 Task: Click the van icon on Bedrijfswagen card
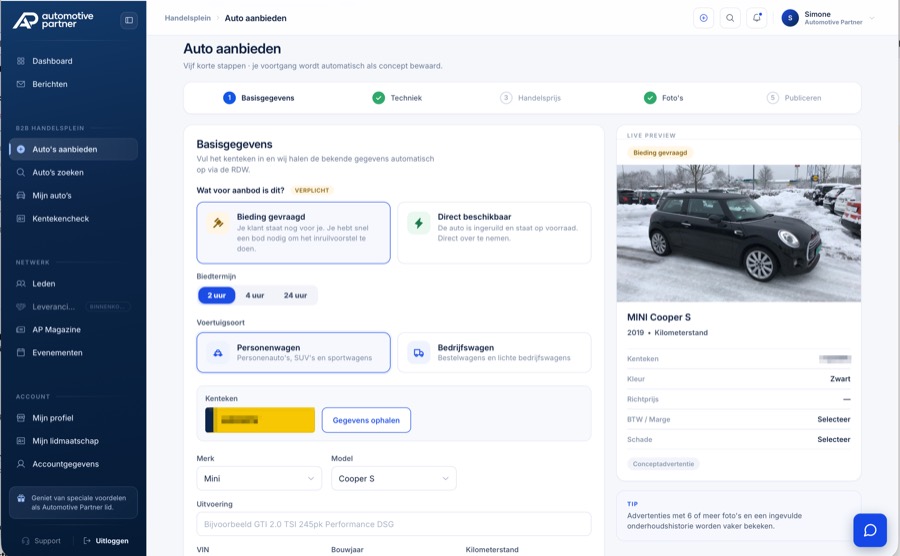coord(418,353)
